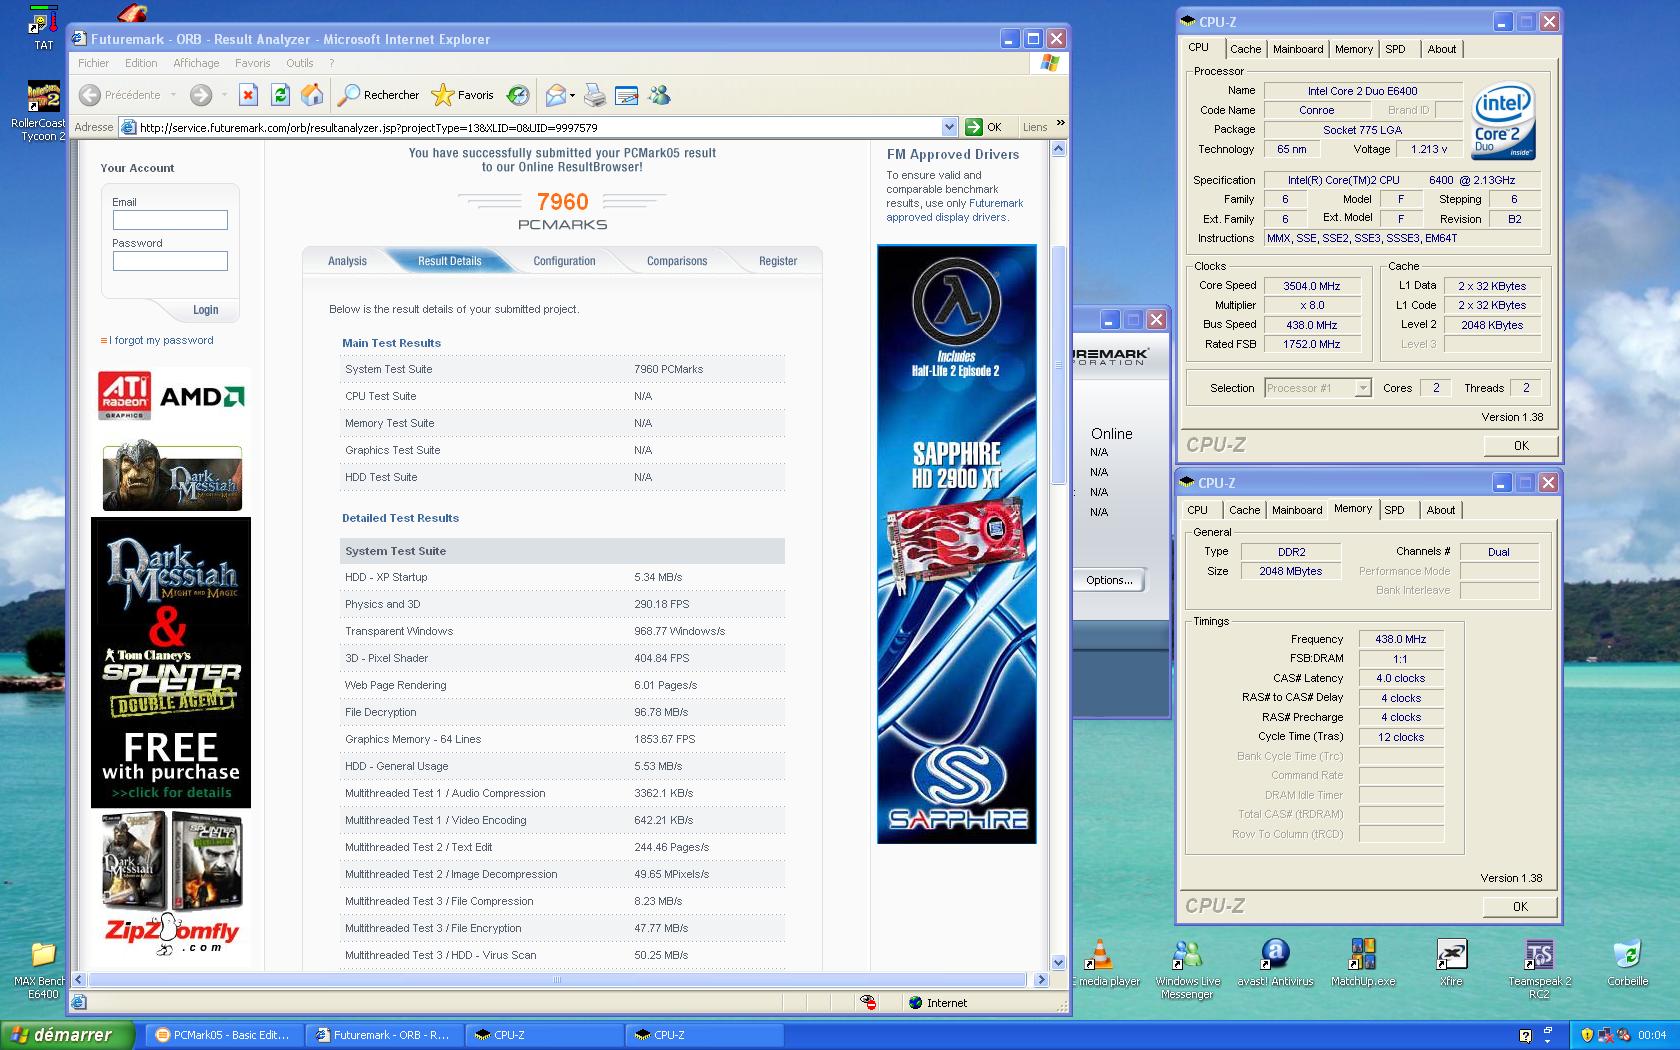
Task: Open RollerCoaster Tycoon 2 desktop shortcut
Action: tap(43, 111)
